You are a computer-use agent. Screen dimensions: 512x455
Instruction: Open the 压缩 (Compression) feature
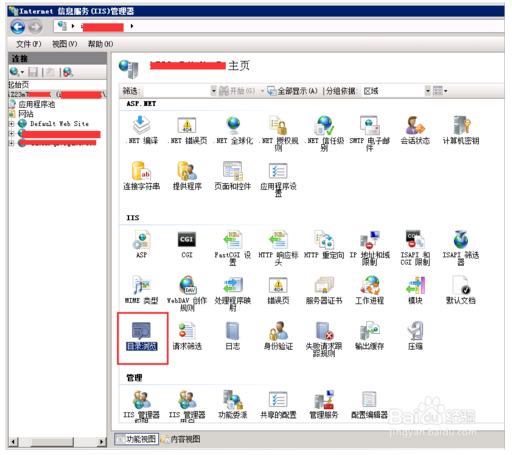[x=415, y=336]
